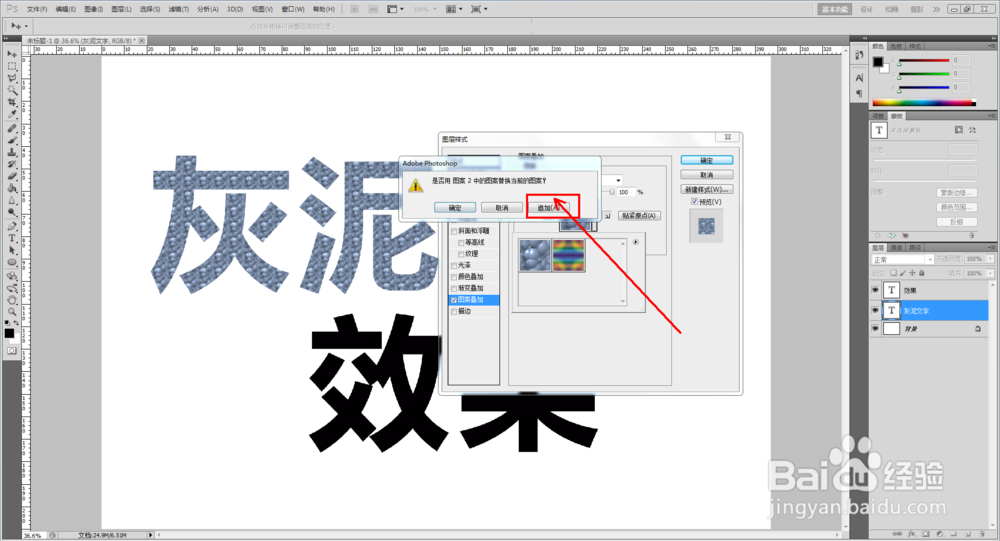Viewport: 1000px width, 541px height.
Task: Select the Pen tool
Action: click(11, 226)
